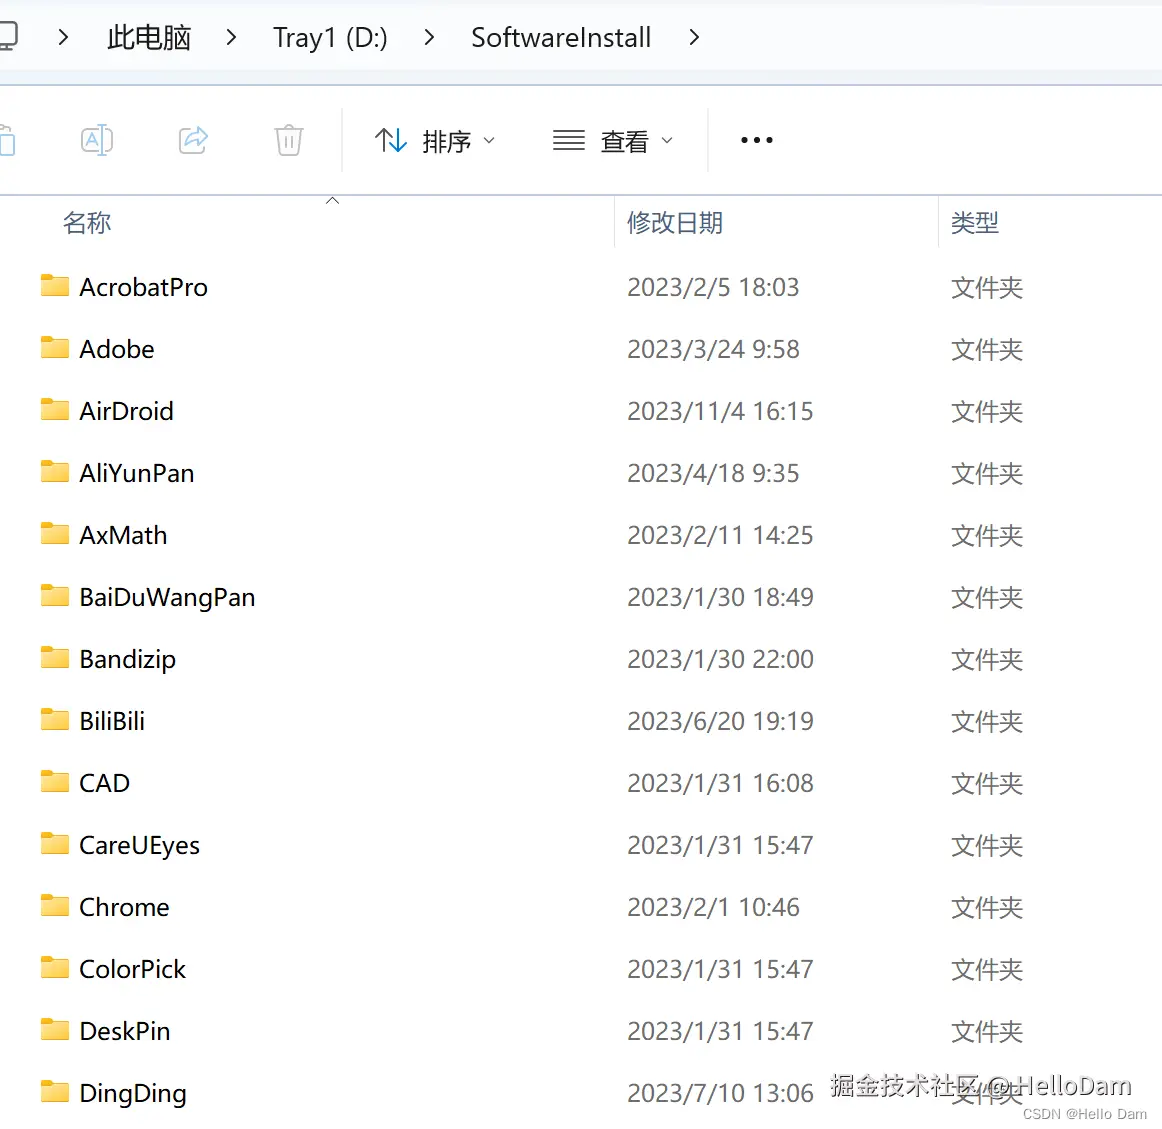Viewport: 1162px width, 1129px height.
Task: Click the 此电脑 breadcrumb
Action: tap(149, 37)
